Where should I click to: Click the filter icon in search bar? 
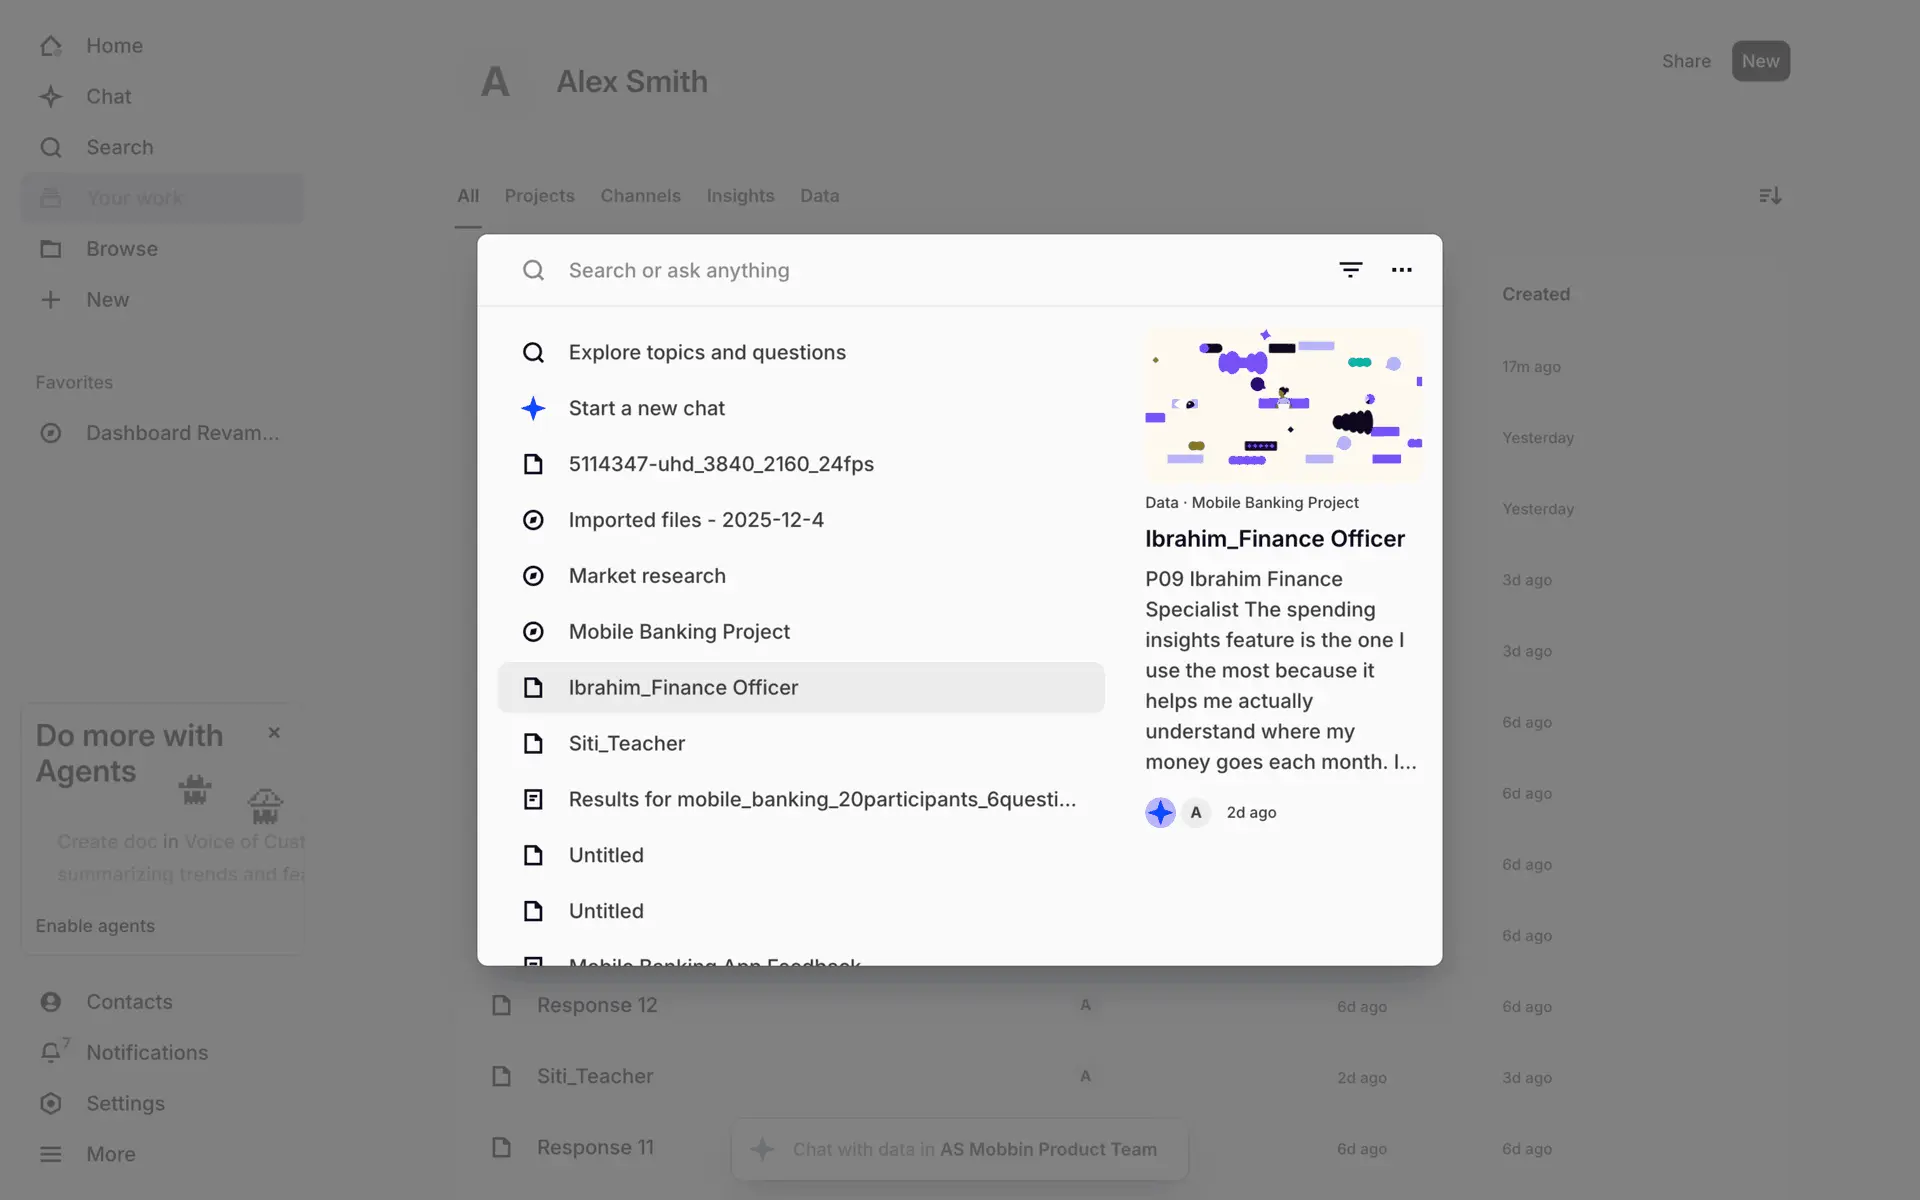[x=1350, y=270]
